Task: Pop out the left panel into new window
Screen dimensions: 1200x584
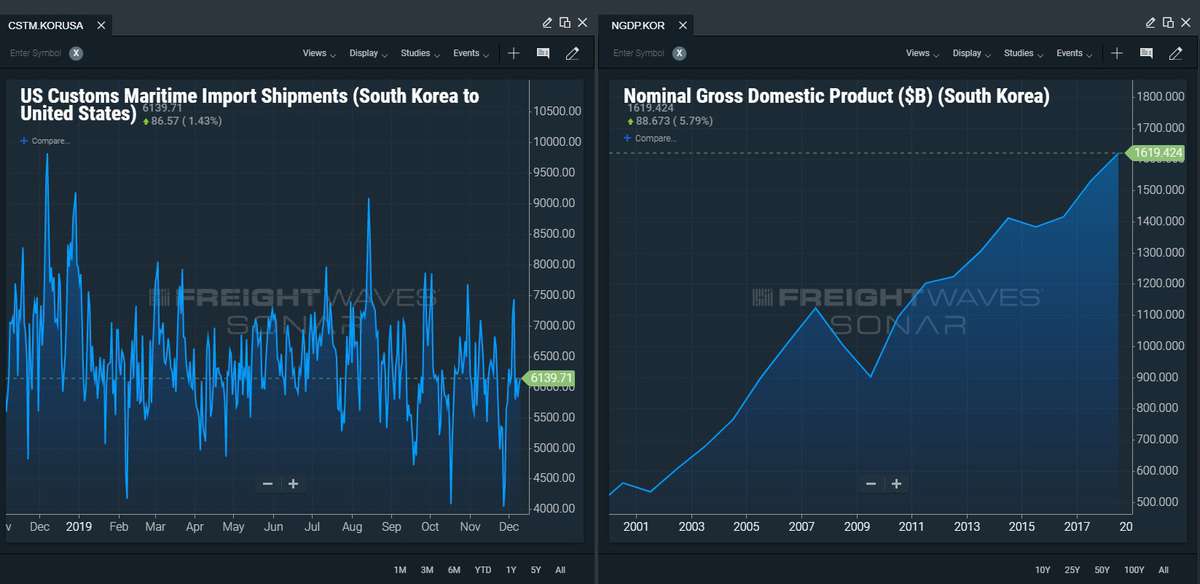Action: 565,23
